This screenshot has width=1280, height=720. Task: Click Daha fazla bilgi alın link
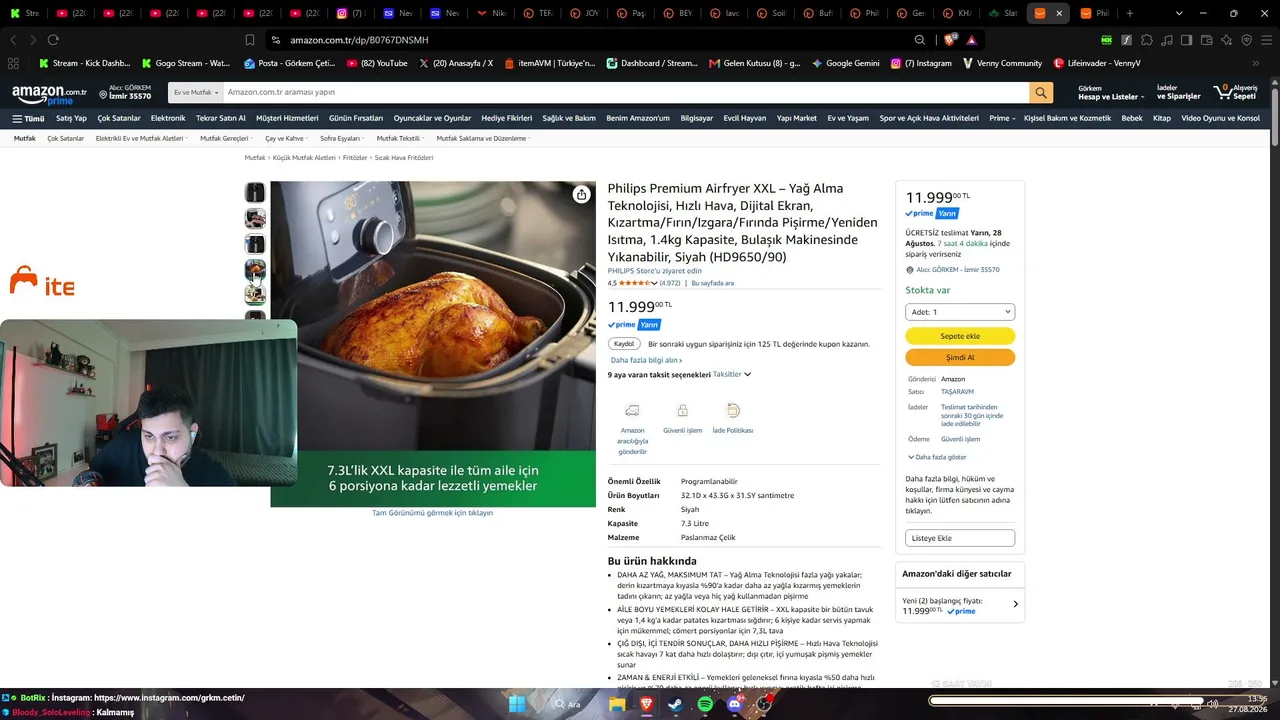[x=646, y=360]
